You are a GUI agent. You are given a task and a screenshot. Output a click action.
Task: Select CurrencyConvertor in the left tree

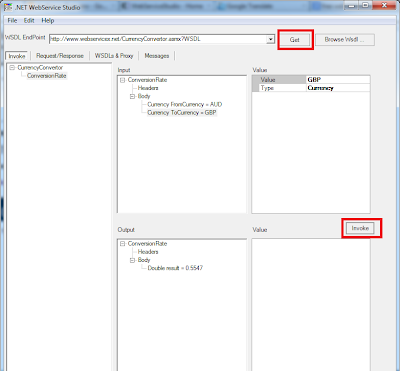point(40,68)
